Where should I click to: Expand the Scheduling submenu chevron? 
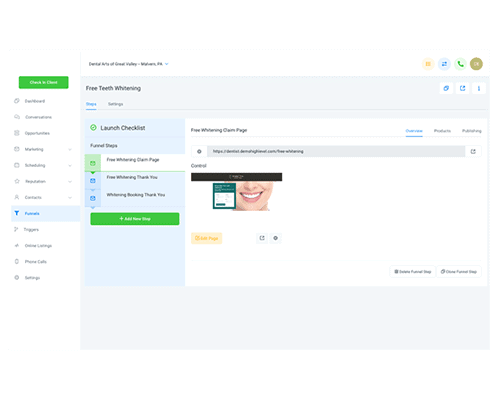click(70, 165)
